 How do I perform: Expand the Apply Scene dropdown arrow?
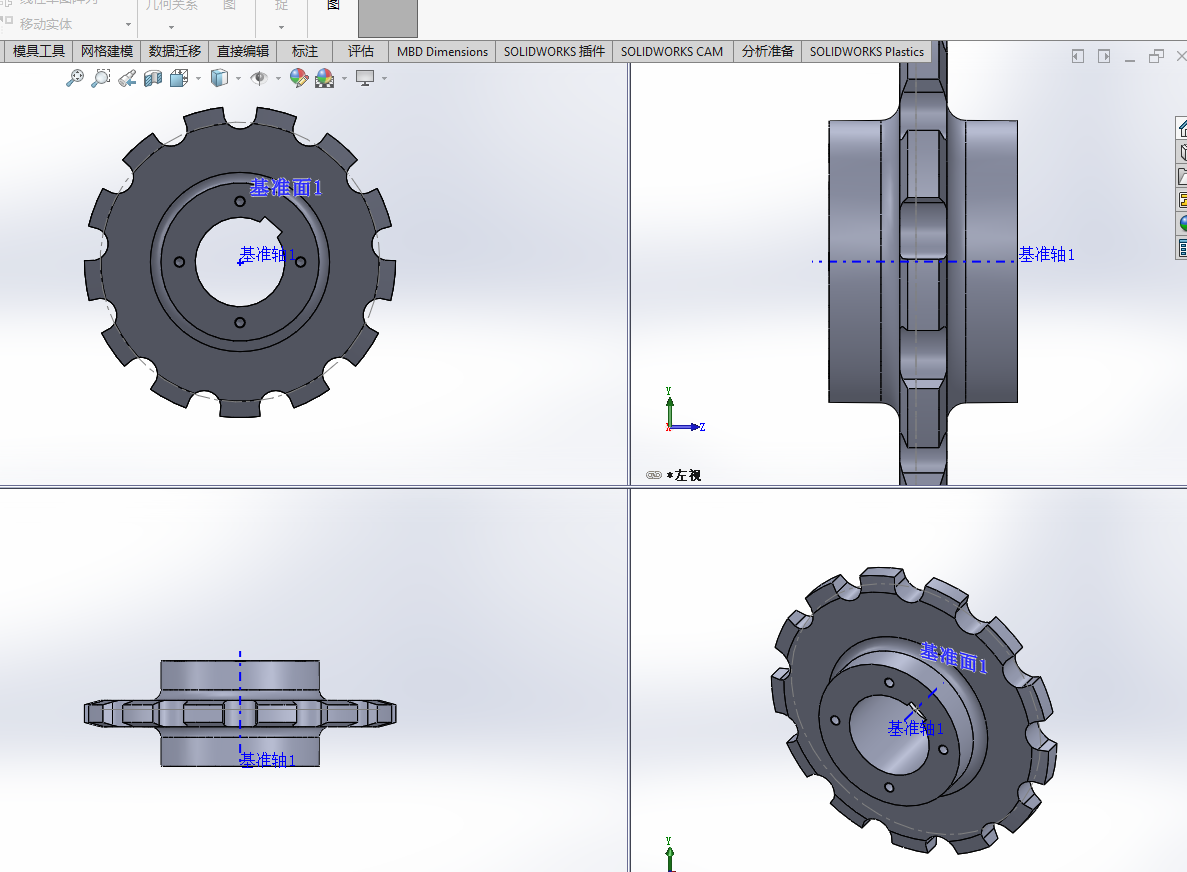coord(344,79)
